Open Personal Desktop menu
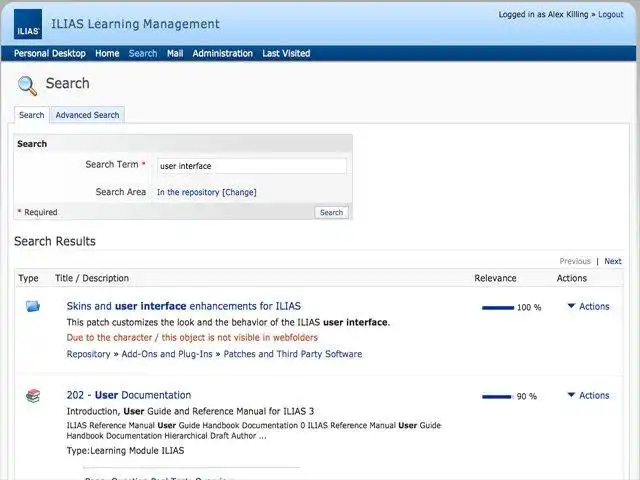 [50, 53]
